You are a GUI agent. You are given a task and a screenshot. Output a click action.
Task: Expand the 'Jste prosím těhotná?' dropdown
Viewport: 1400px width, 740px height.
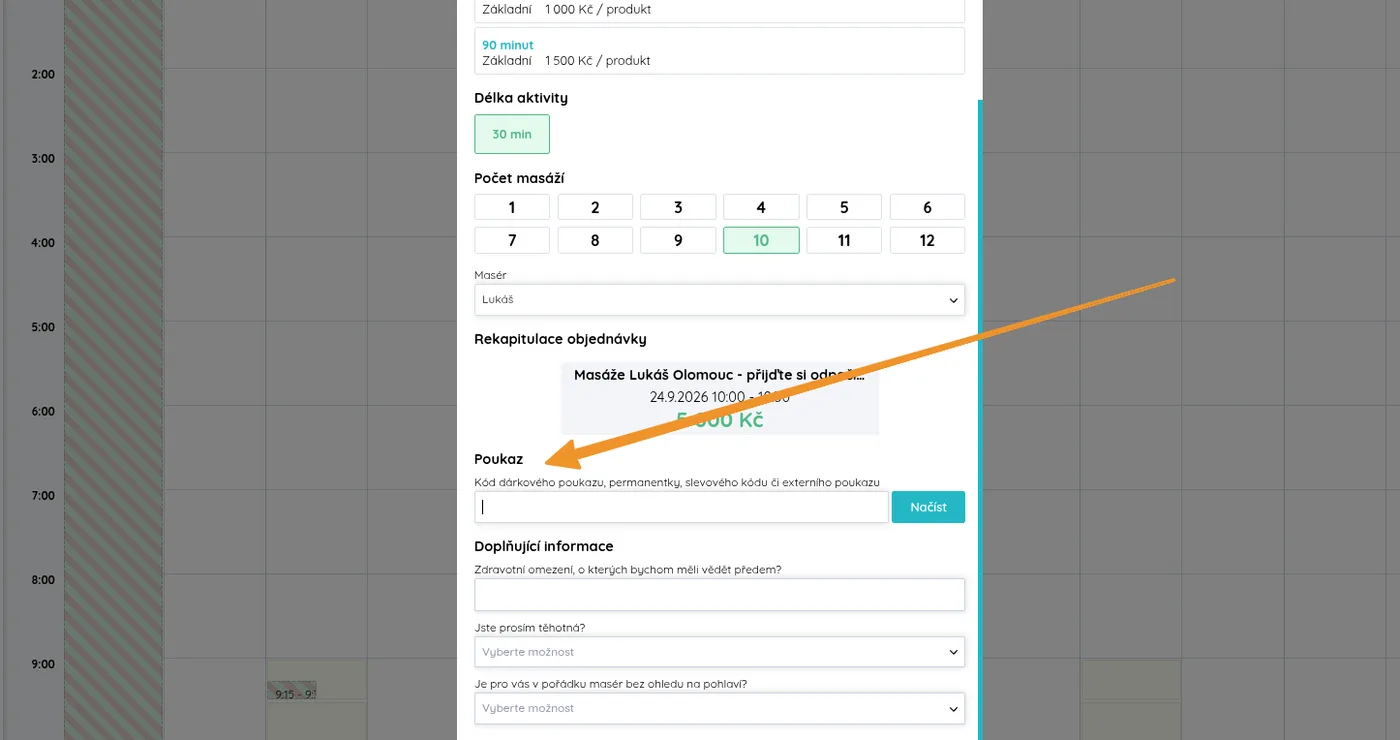pos(719,652)
